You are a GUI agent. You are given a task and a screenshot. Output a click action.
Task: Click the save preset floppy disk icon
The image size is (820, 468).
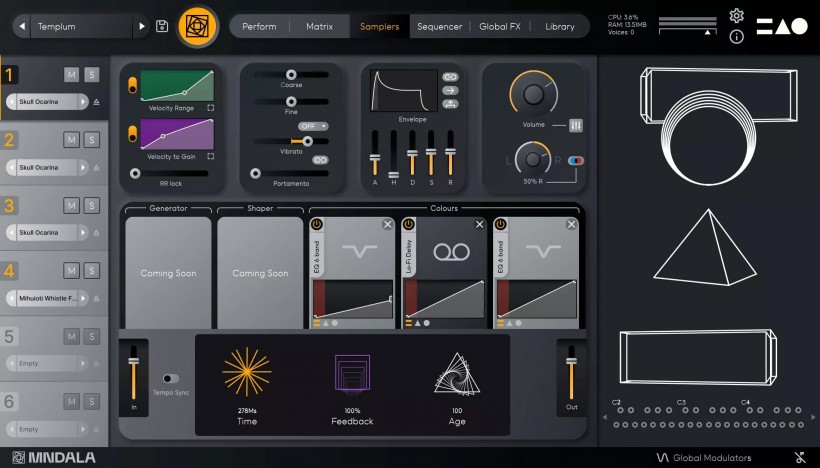pyautogui.click(x=162, y=26)
